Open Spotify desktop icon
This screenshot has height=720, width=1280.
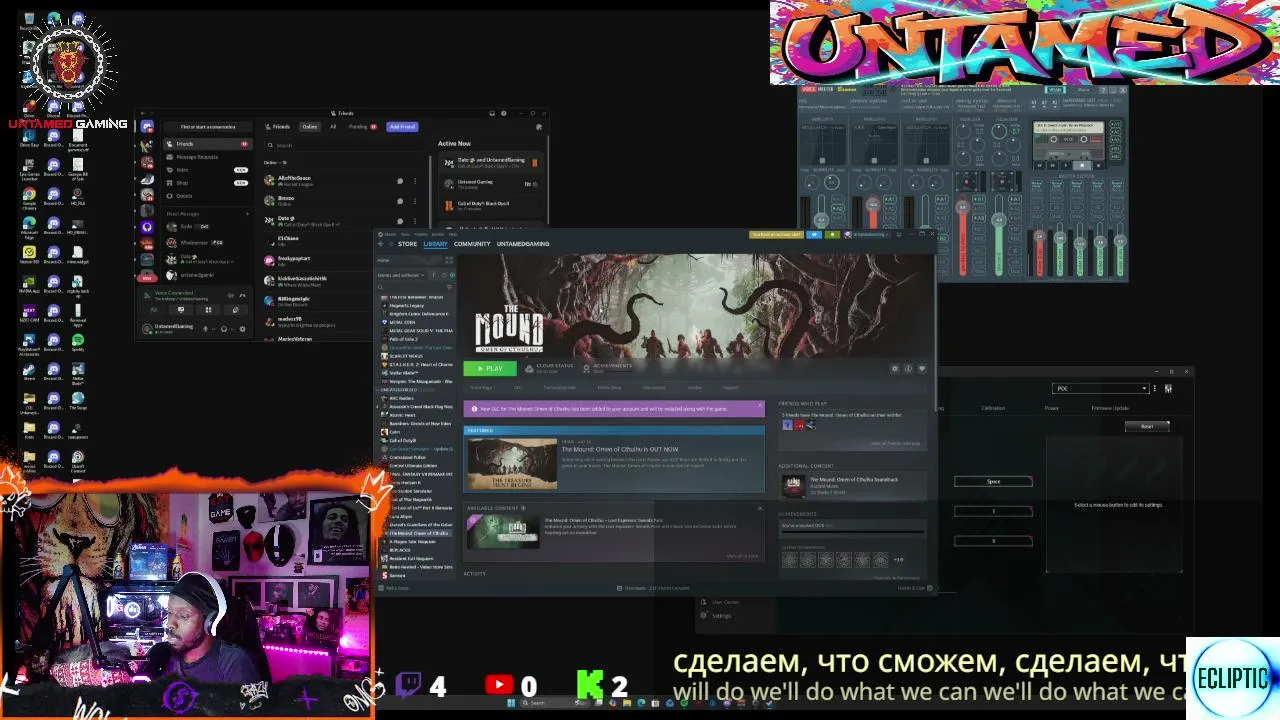pyautogui.click(x=78, y=342)
